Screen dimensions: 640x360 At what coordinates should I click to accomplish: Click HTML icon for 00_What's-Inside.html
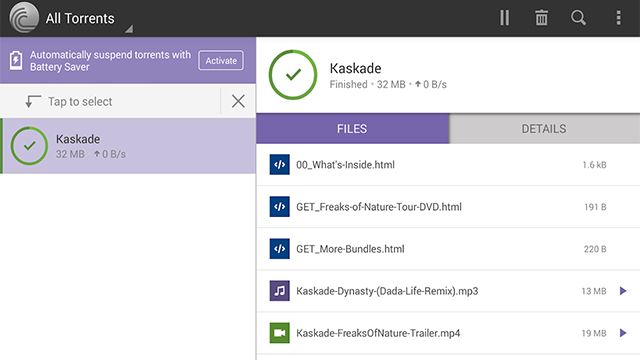[280, 164]
